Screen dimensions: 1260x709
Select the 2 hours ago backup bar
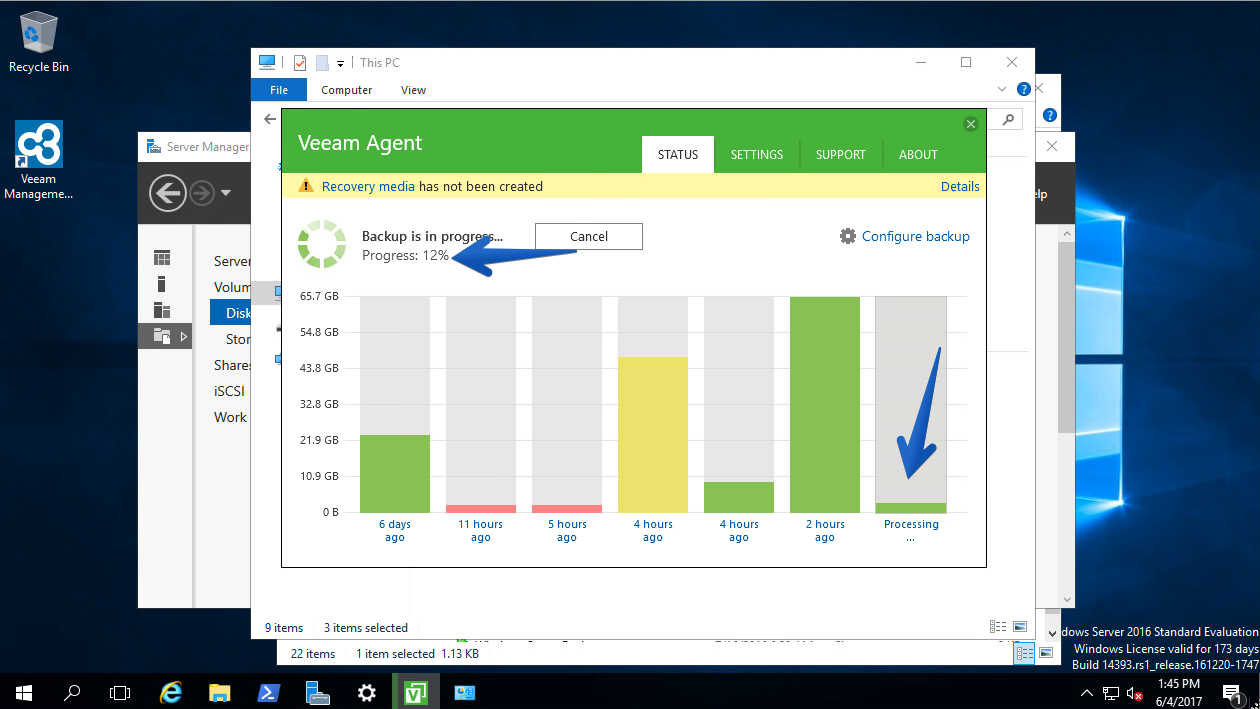point(825,405)
